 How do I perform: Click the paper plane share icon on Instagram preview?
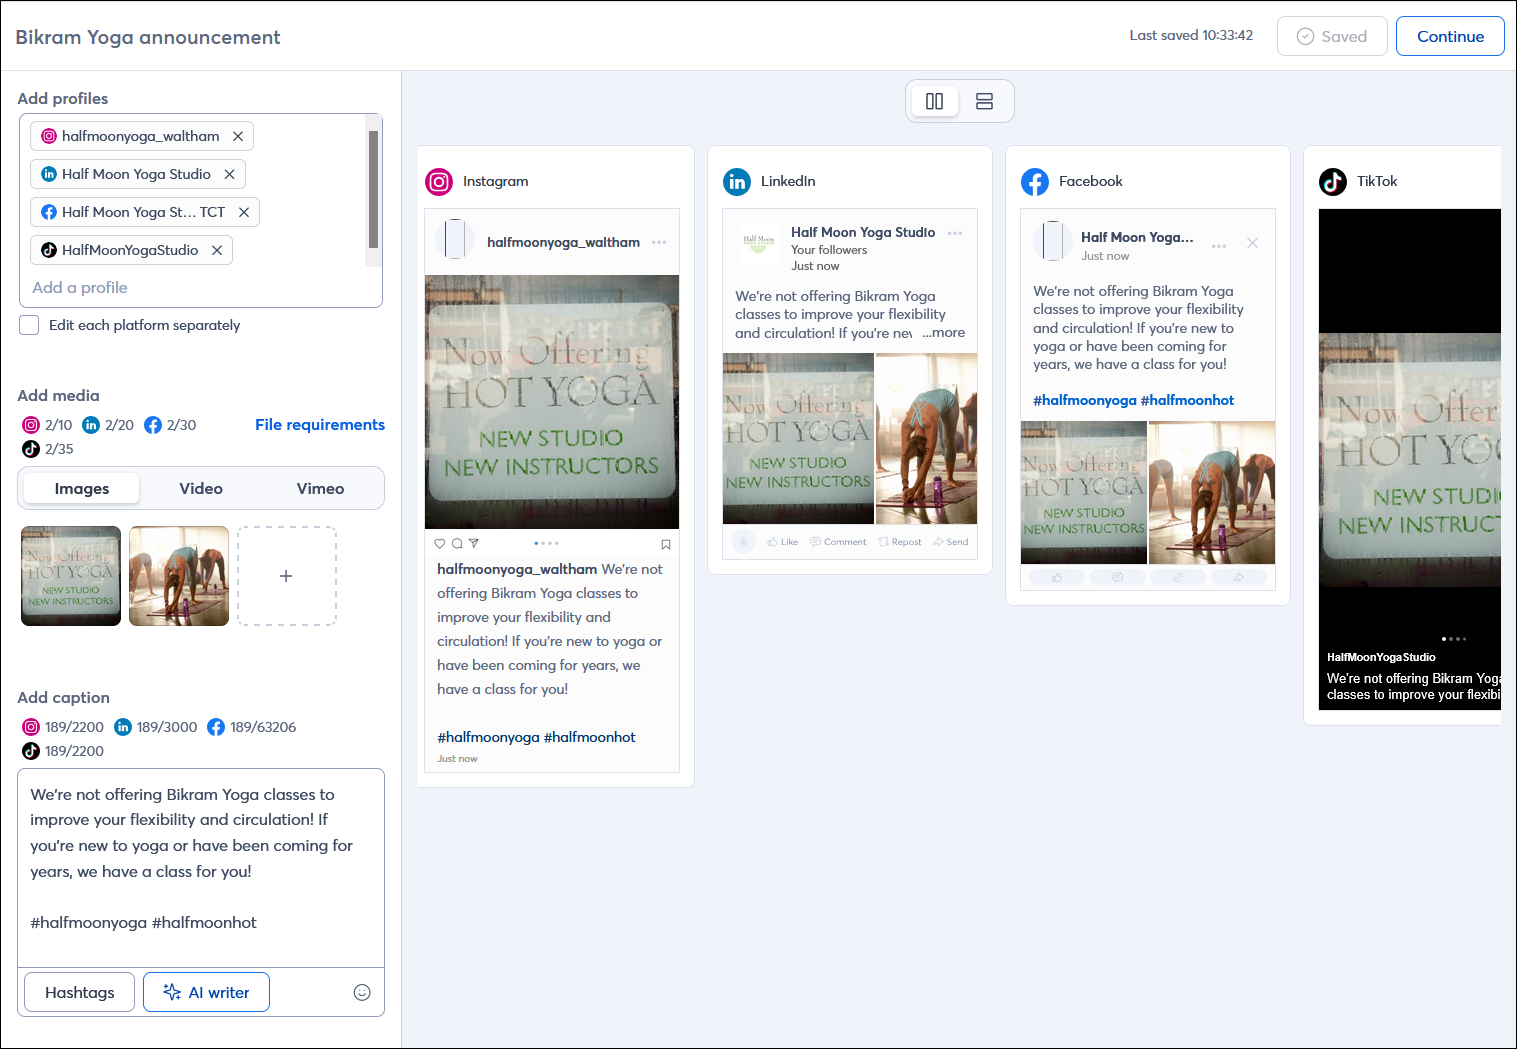tap(473, 543)
